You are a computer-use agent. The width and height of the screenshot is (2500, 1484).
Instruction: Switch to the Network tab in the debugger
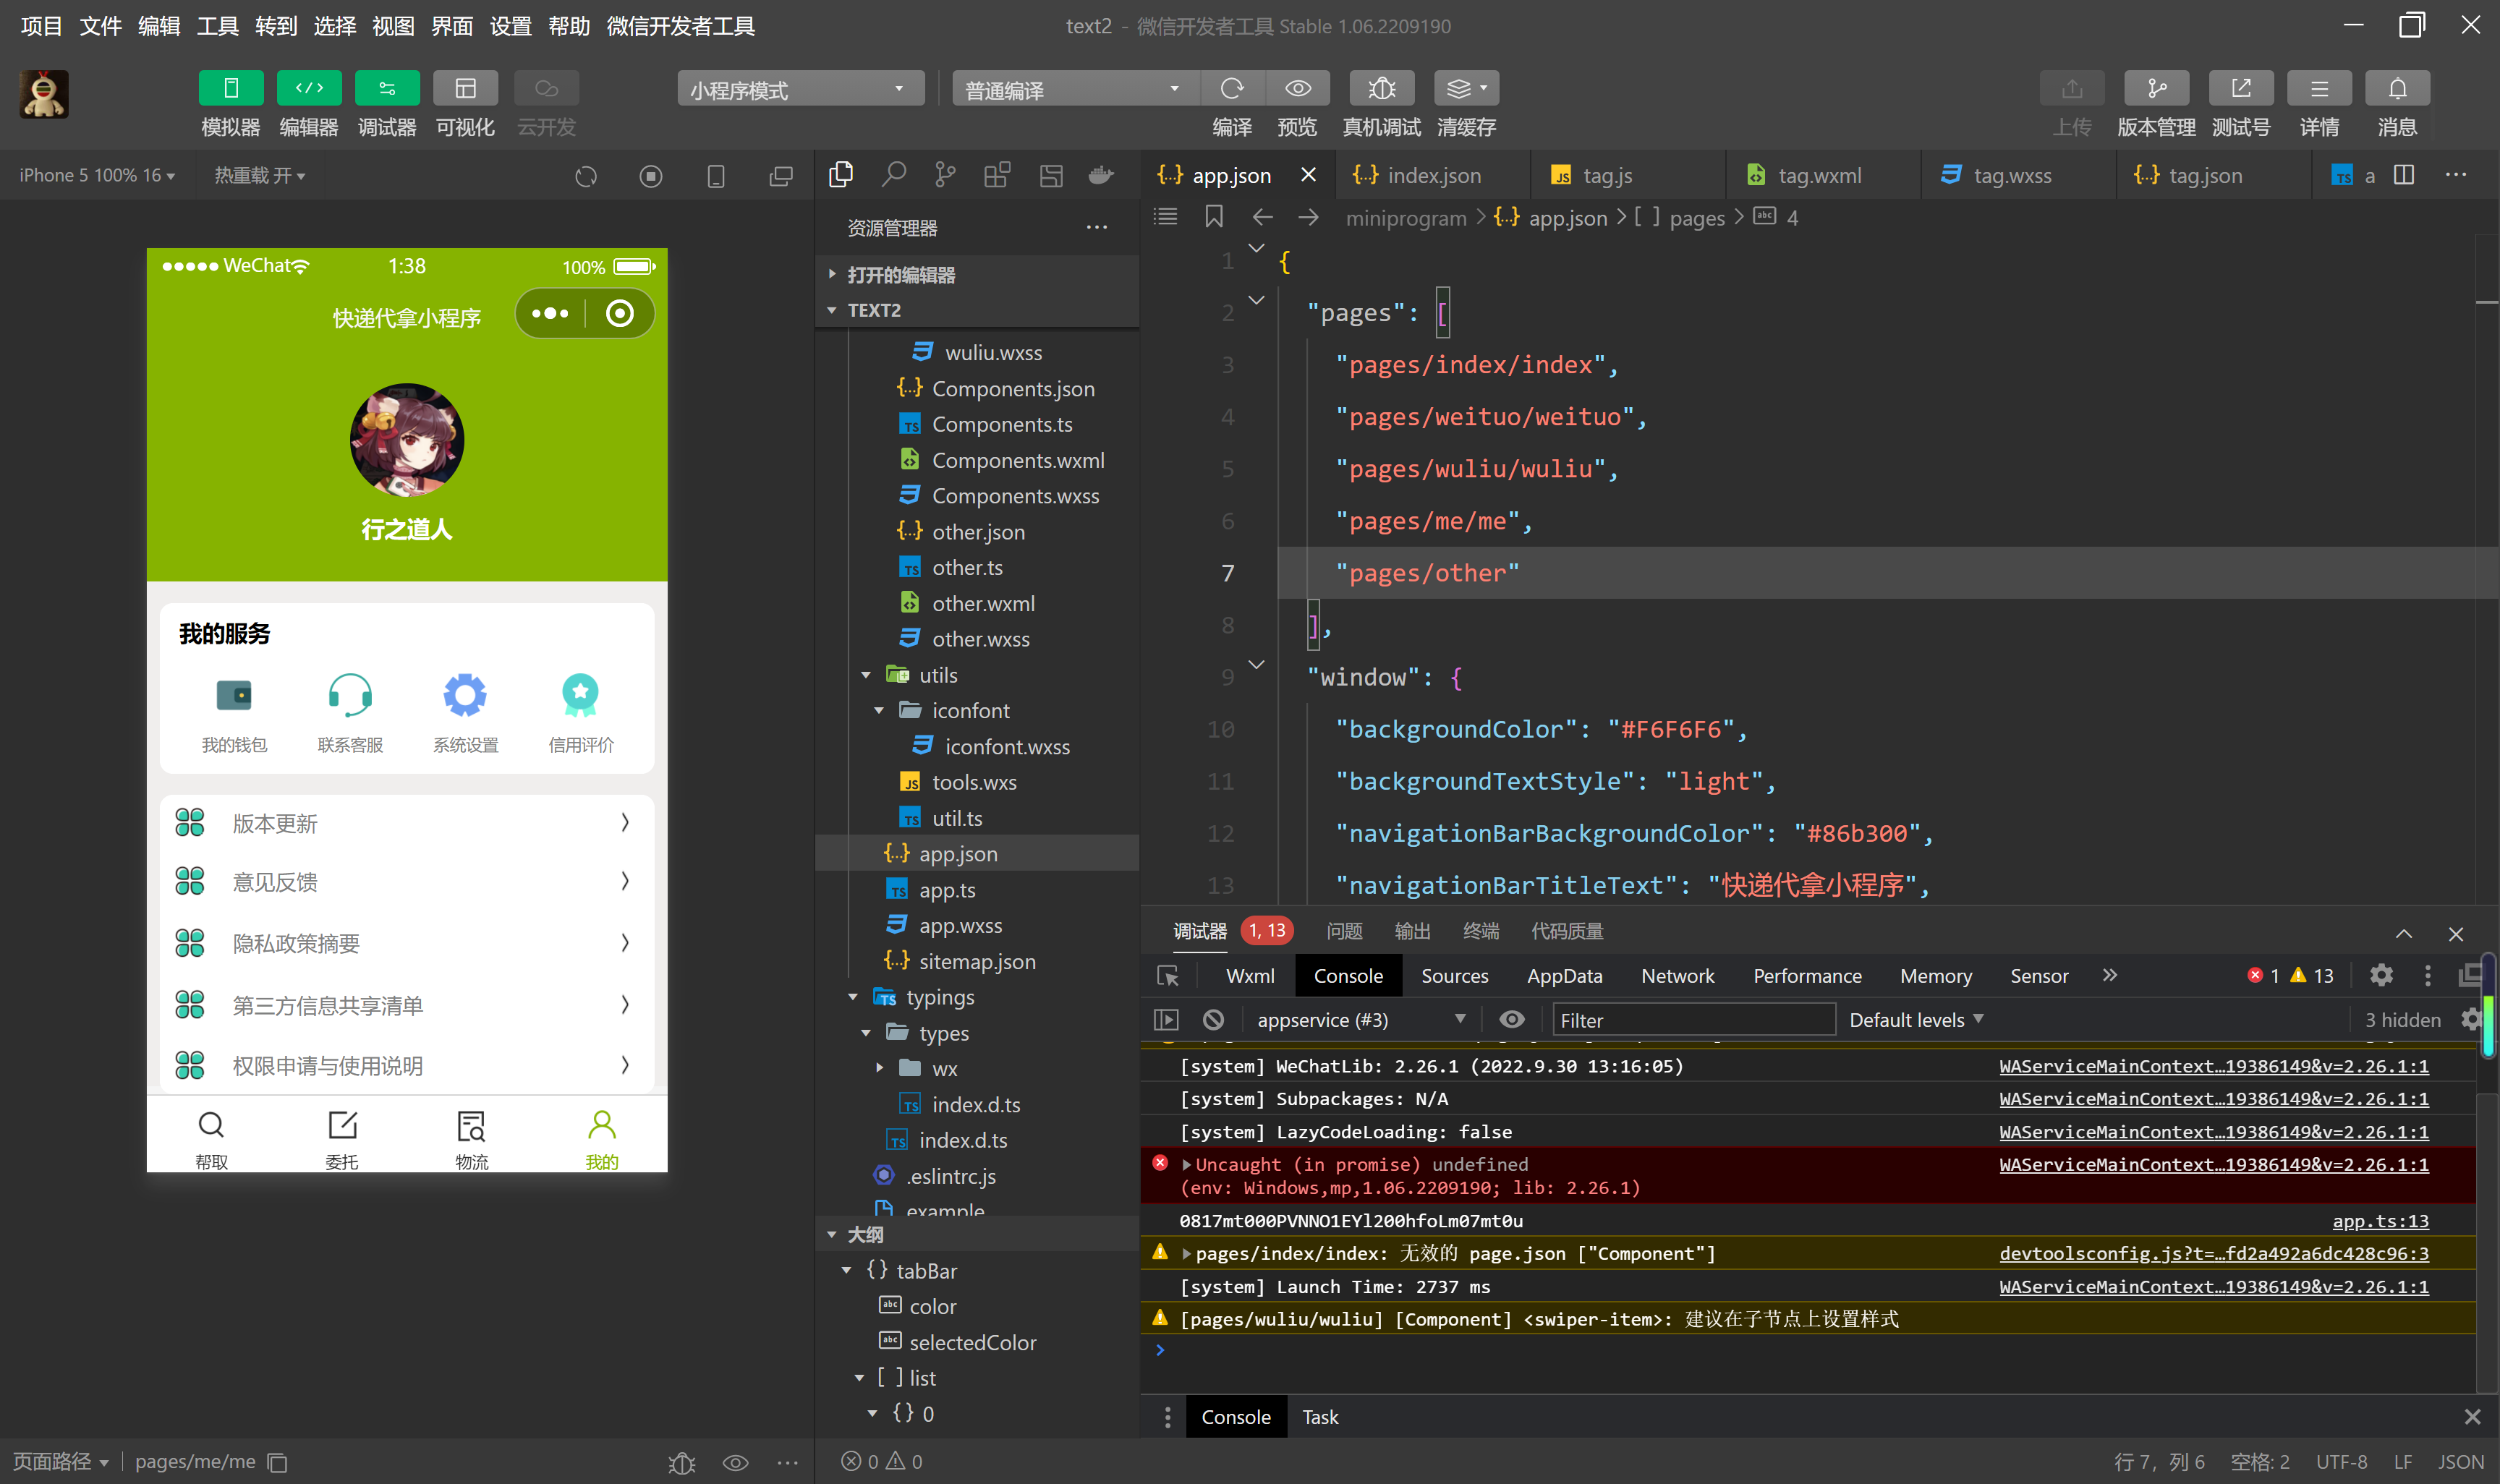point(1677,976)
